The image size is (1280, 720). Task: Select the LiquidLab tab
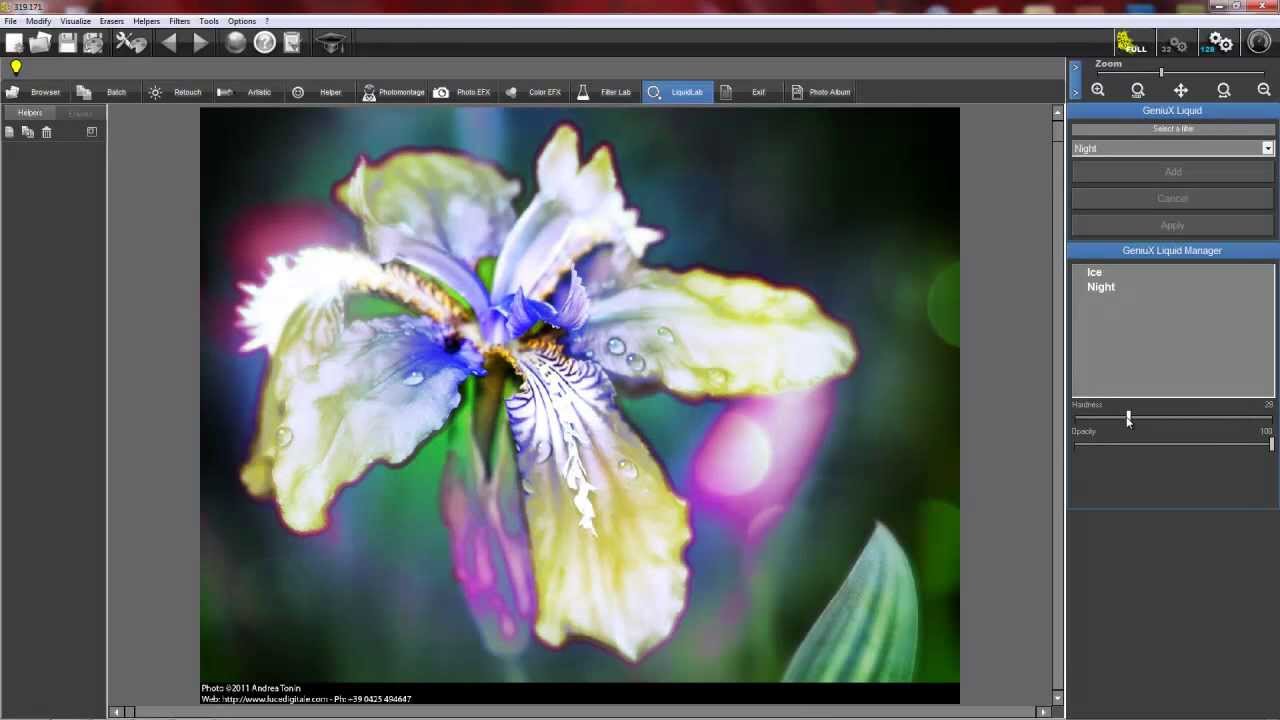tap(676, 92)
